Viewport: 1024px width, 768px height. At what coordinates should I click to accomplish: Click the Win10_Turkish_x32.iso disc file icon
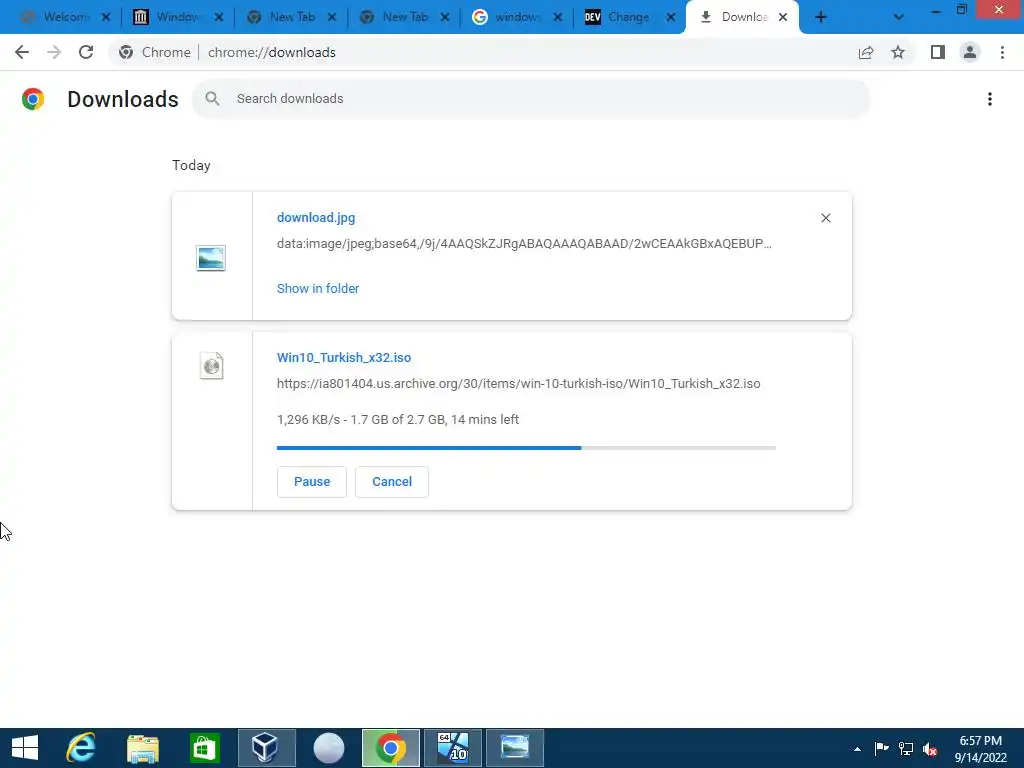[x=212, y=366]
